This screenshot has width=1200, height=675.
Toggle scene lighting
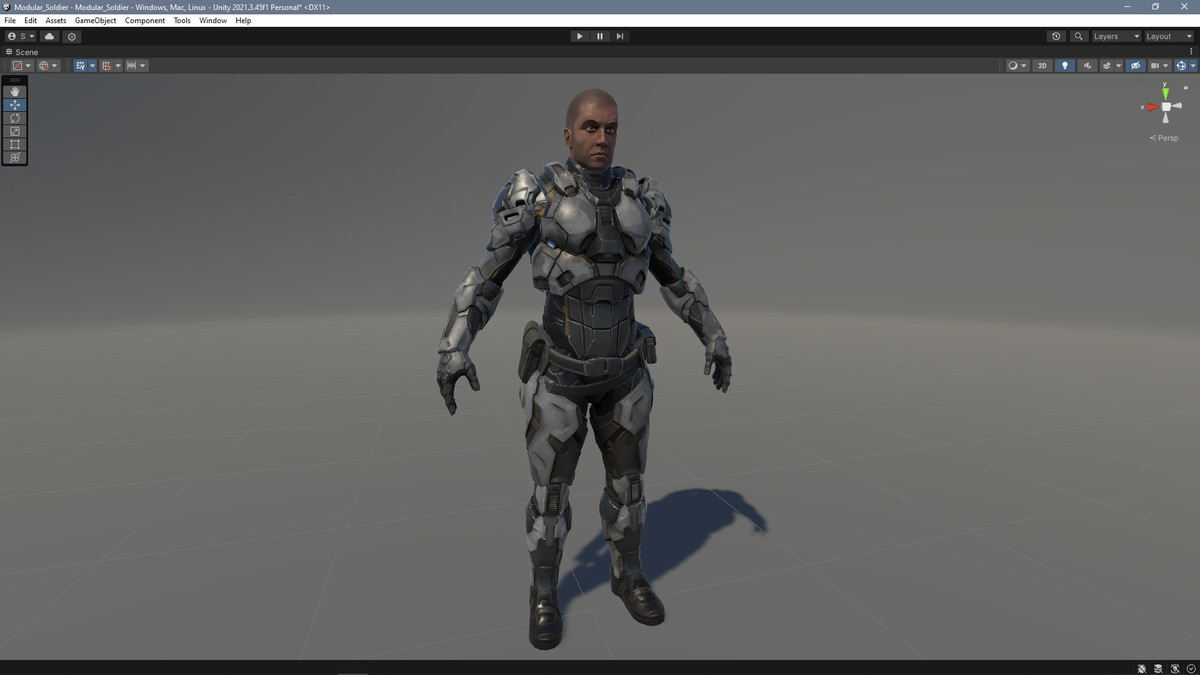(x=1064, y=65)
